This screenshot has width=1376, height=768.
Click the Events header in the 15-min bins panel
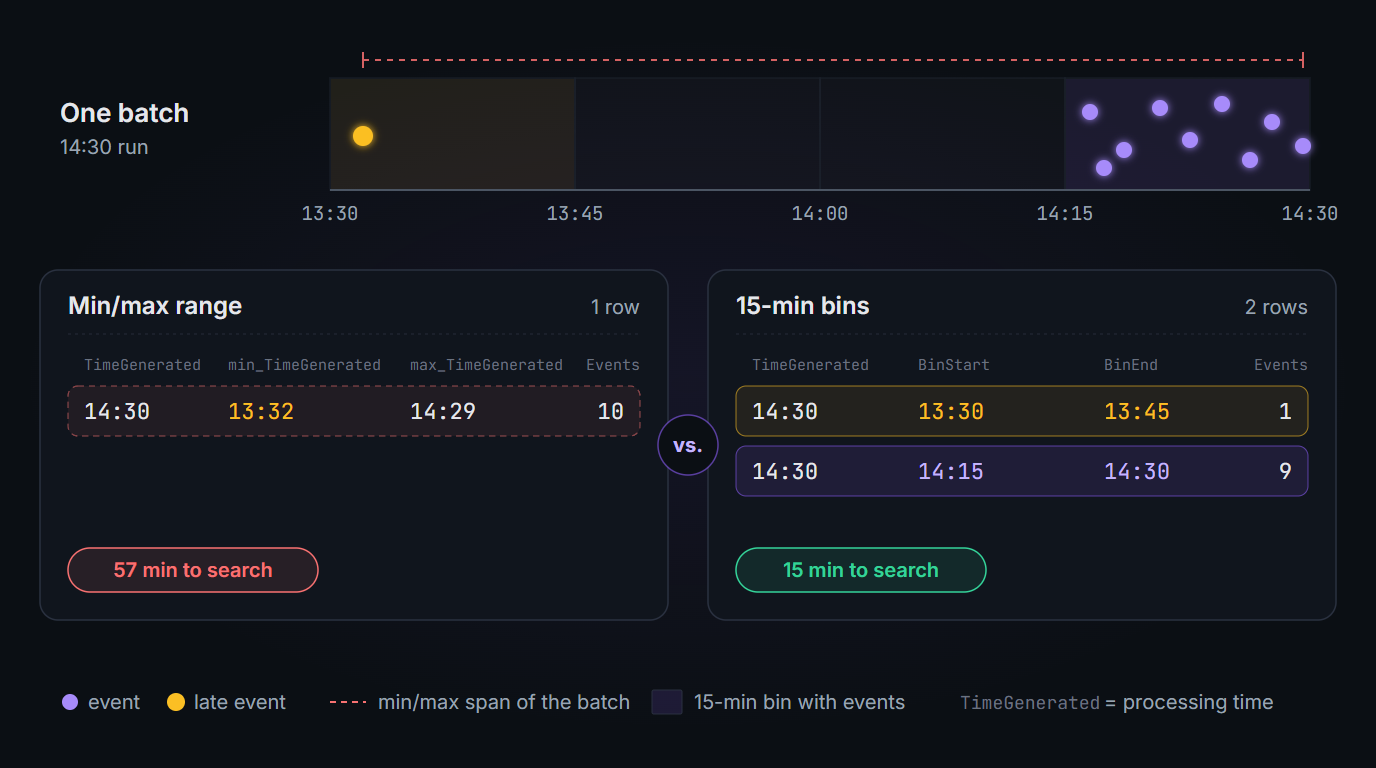(x=1281, y=365)
